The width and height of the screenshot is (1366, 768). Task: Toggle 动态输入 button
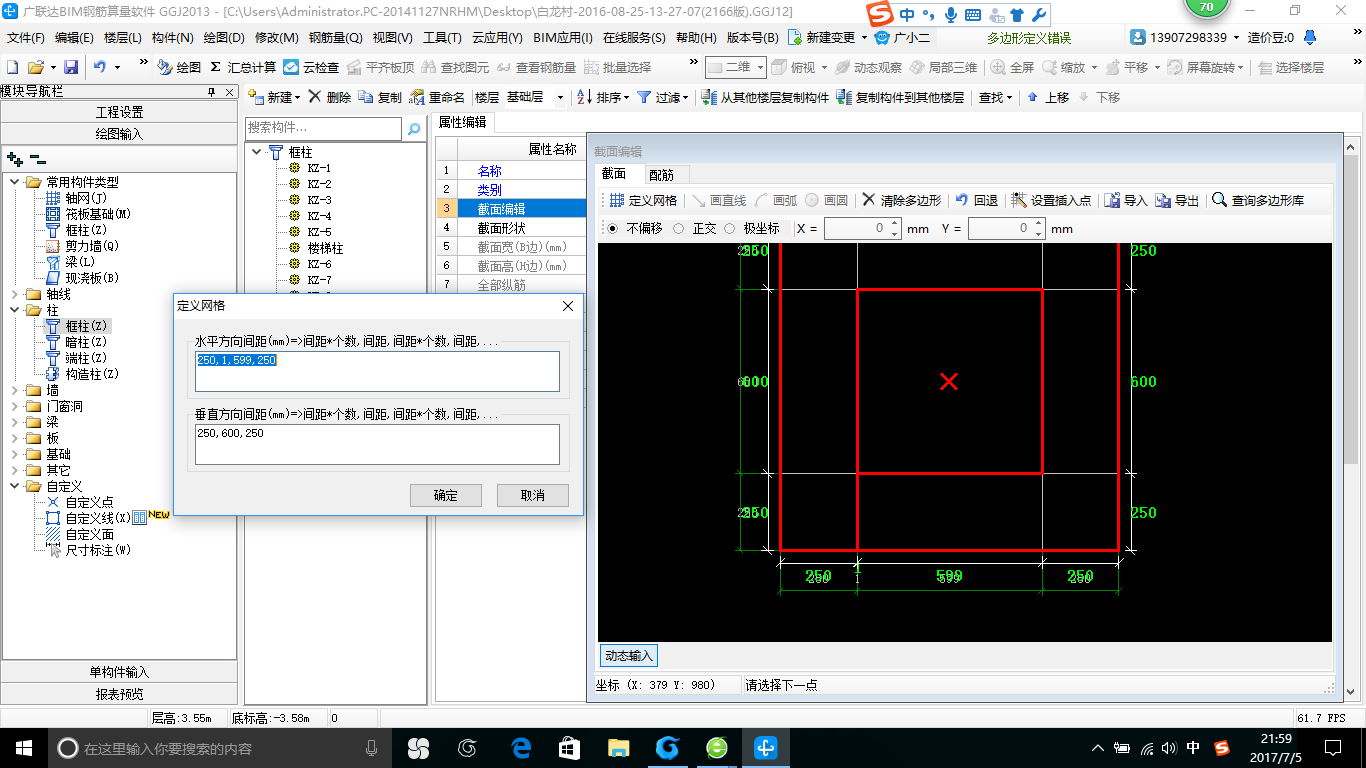629,656
